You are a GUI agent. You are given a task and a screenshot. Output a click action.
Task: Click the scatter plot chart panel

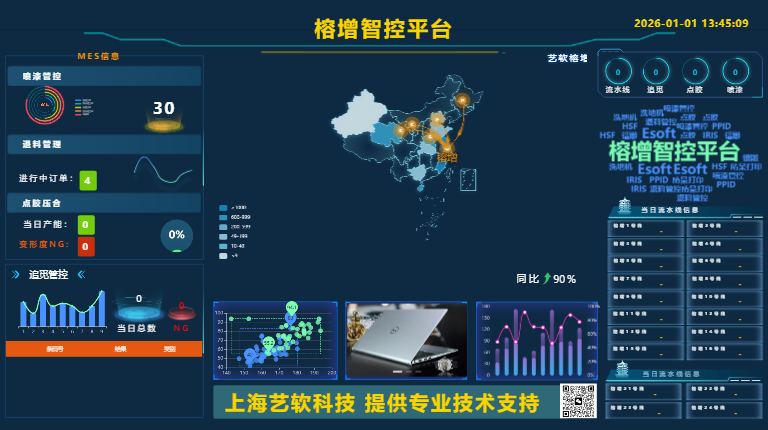pyautogui.click(x=276, y=340)
